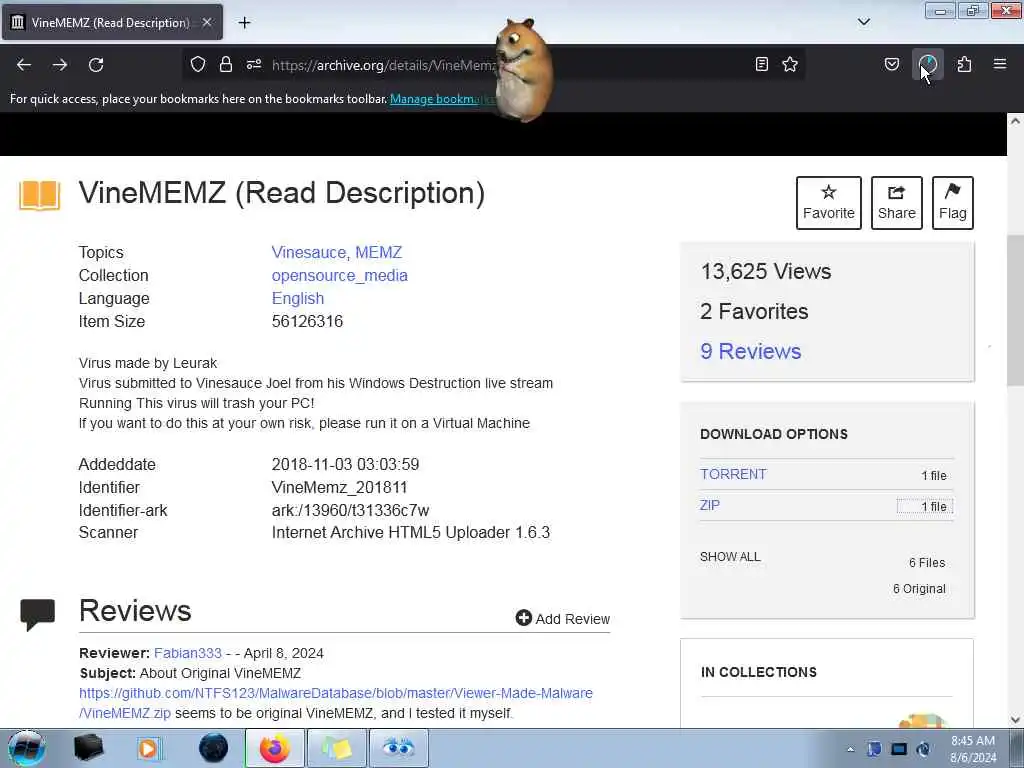Select the item size 56126316
Image resolution: width=1024 pixels, height=768 pixels.
307,321
